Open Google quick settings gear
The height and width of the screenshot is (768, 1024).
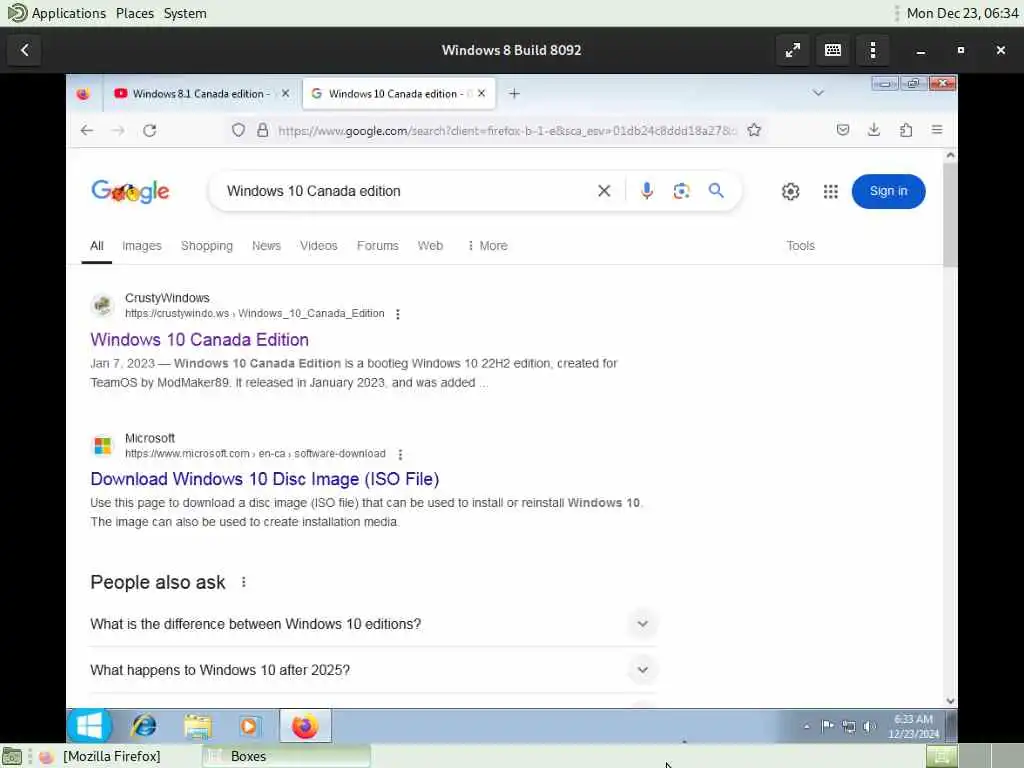(790, 191)
